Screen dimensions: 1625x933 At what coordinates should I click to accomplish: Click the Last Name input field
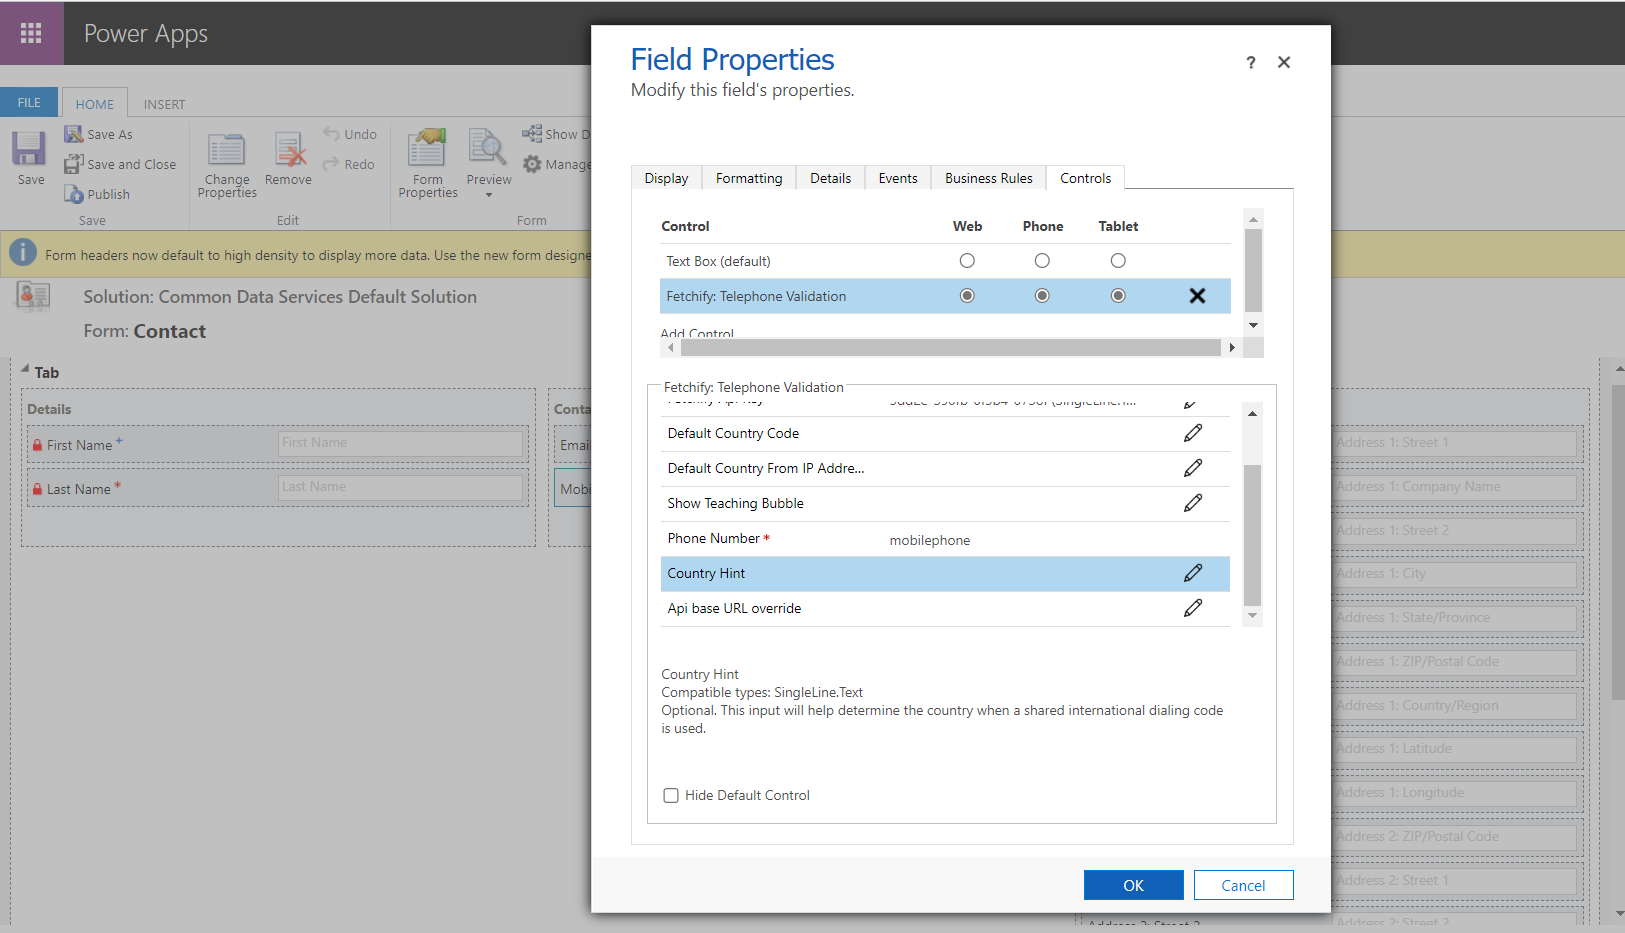[x=401, y=487]
